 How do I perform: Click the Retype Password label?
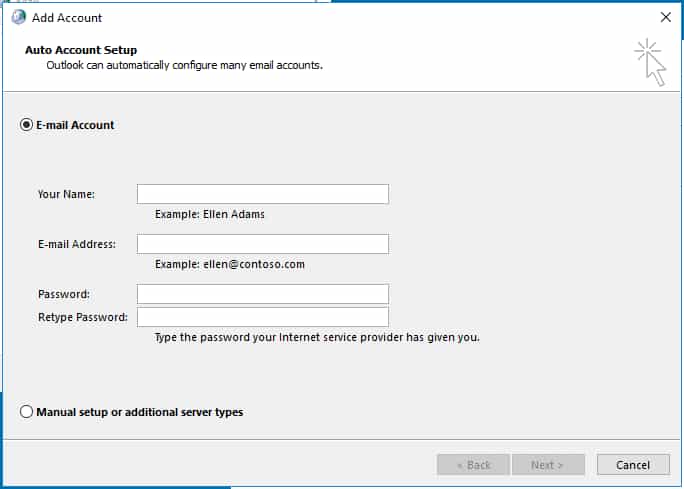pos(83,317)
